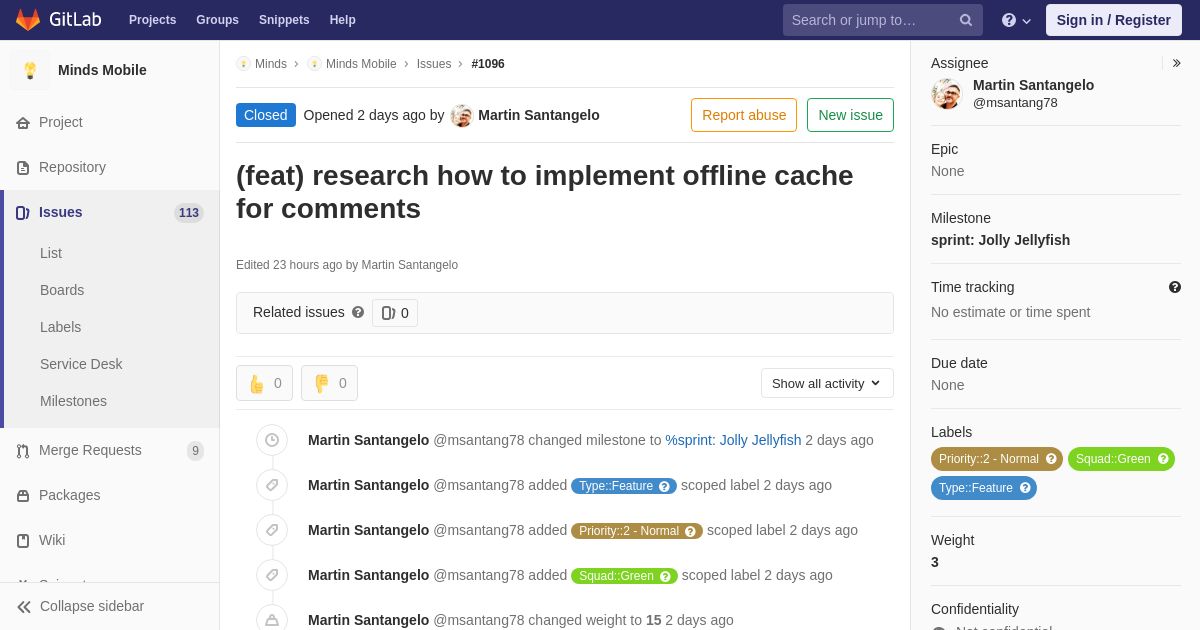The height and width of the screenshot is (630, 1200).
Task: Give a thumbs down reaction
Action: (x=329, y=383)
